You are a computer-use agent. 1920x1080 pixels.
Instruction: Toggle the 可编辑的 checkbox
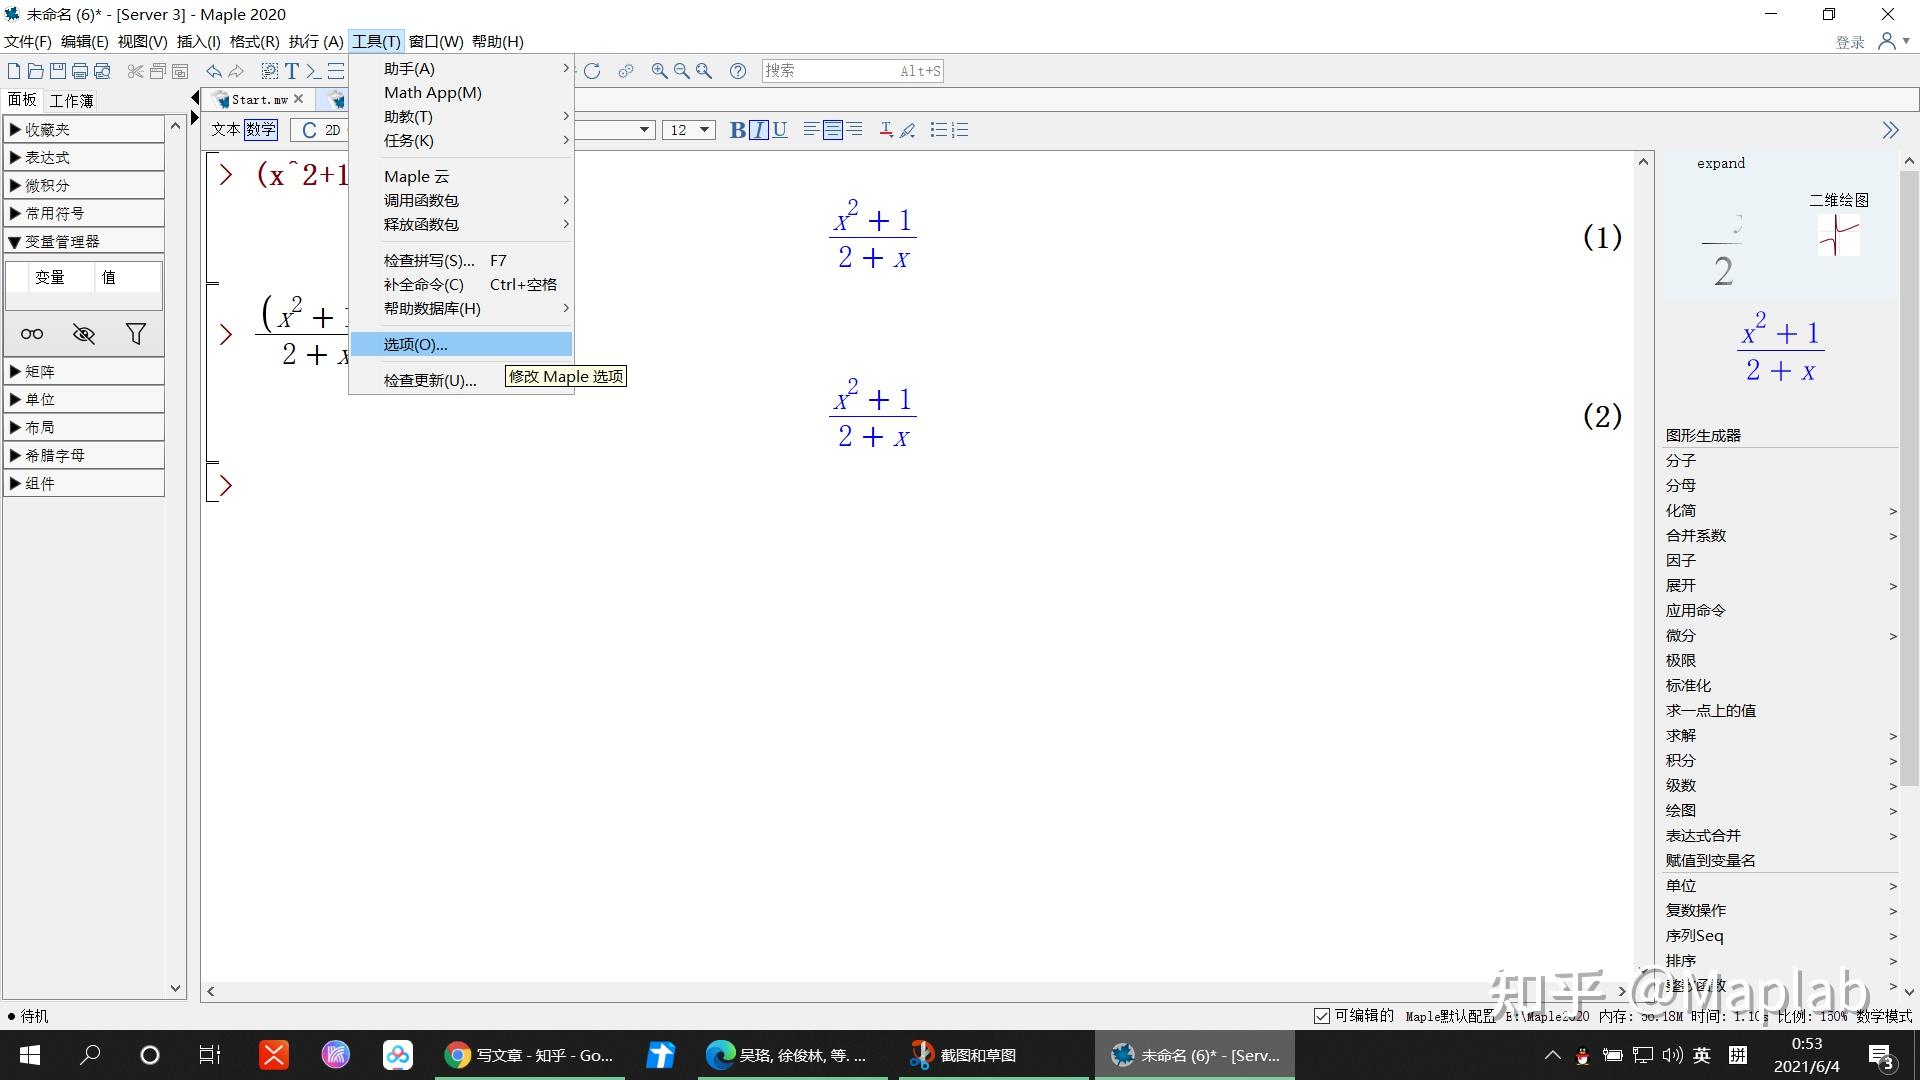[1321, 1016]
